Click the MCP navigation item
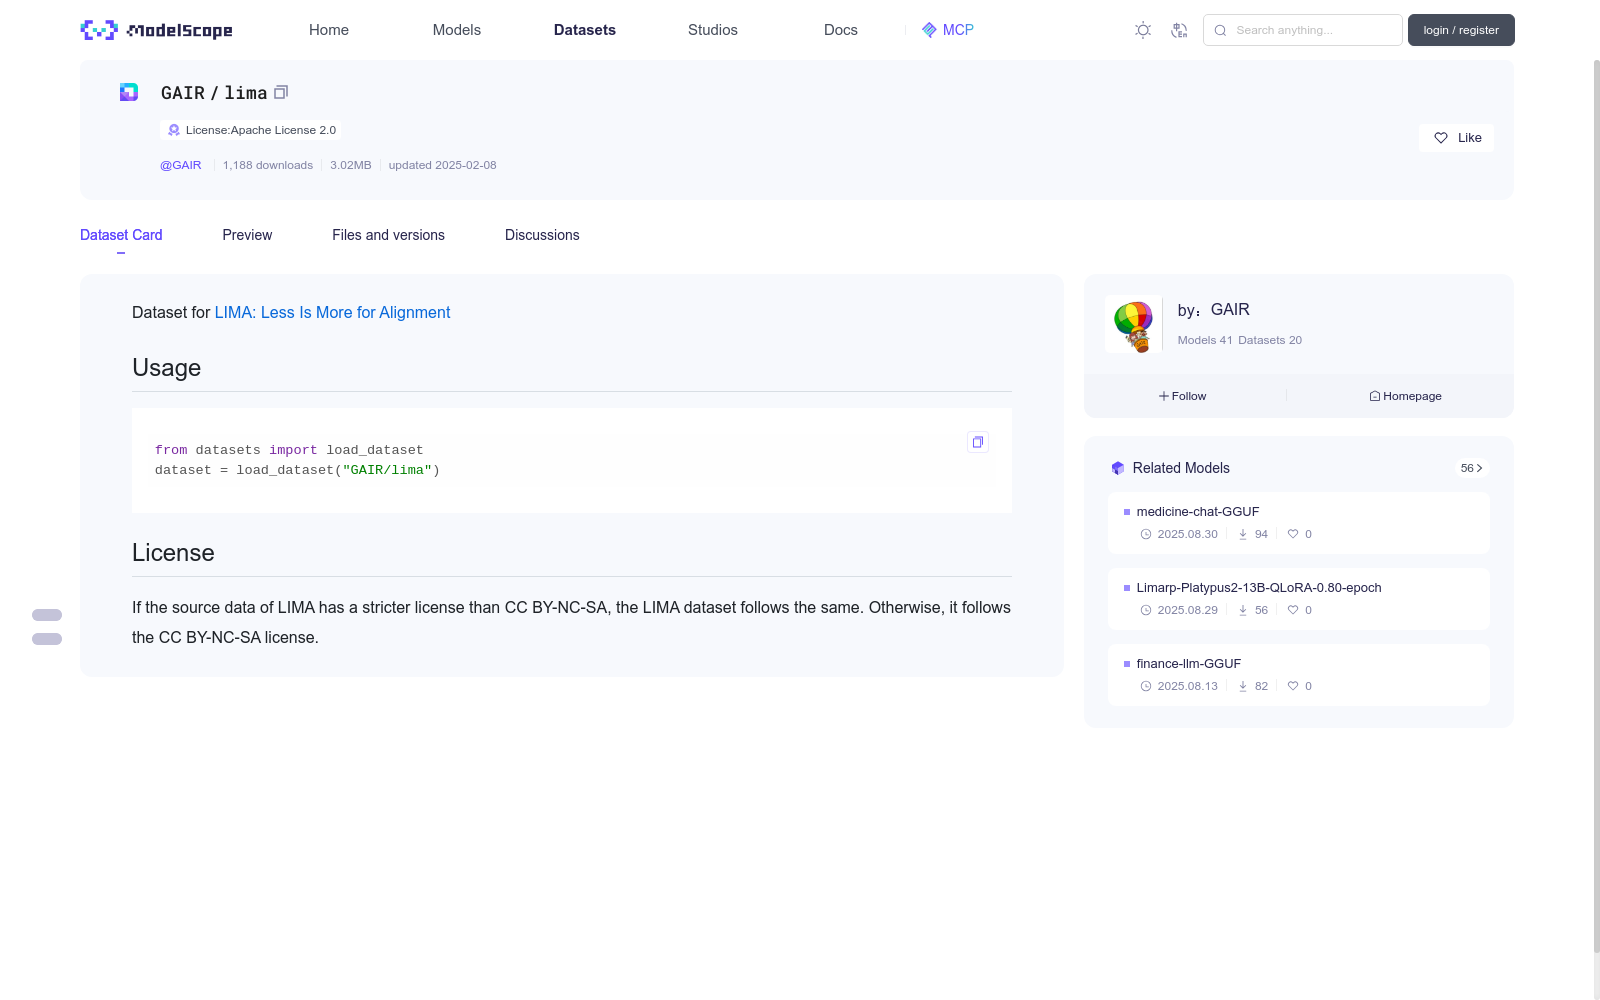This screenshot has height=1000, width=1600. 947,30
